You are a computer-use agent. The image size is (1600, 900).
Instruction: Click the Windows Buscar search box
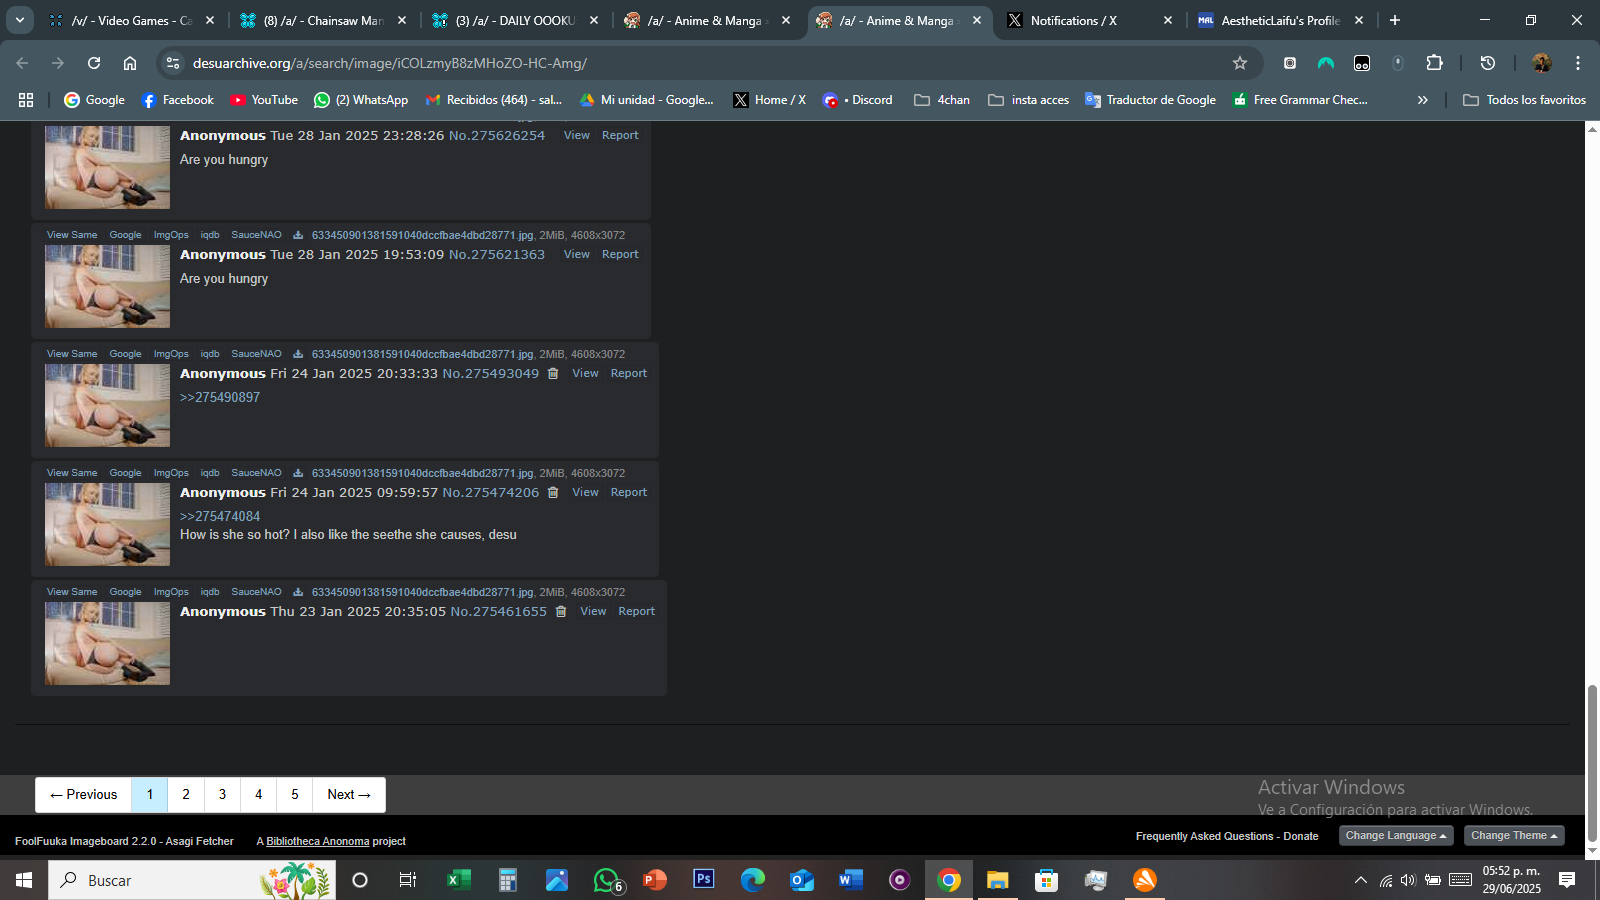(192, 880)
